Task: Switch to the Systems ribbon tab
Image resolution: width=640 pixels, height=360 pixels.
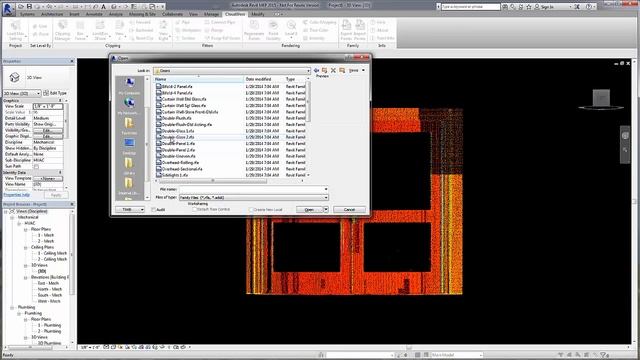Action: click(27, 14)
